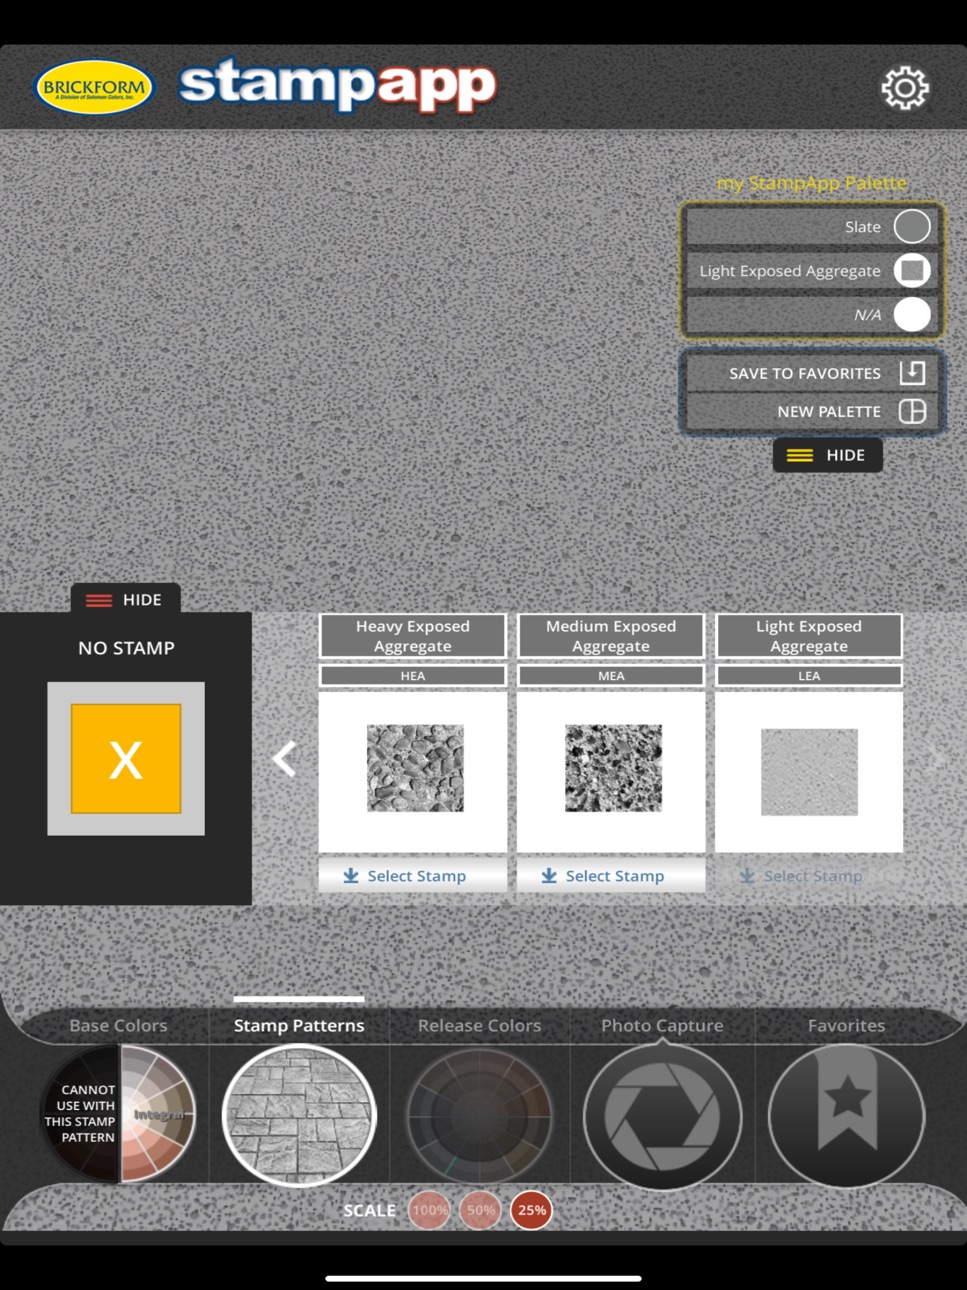
Task: Select the Slate color circle in palette
Action: coord(912,227)
